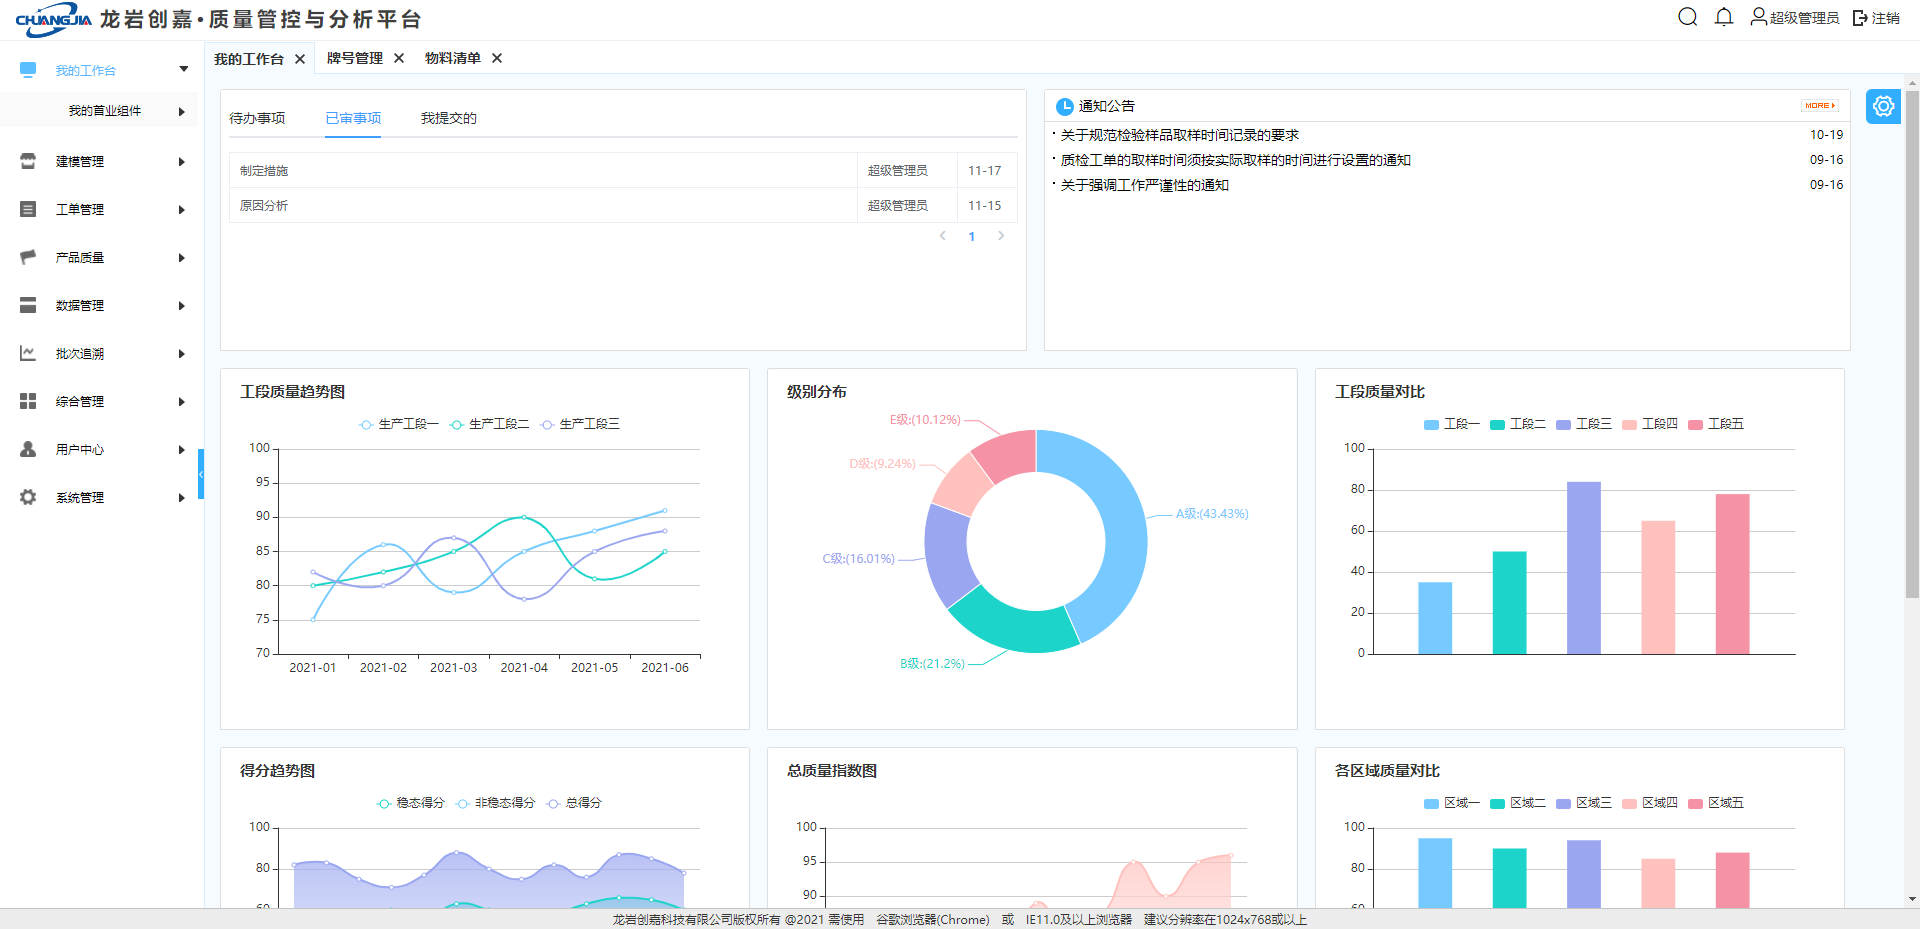This screenshot has width=1920, height=929.
Task: Toggle 稳态得分 legend in 得分趋势图
Action: coord(411,803)
